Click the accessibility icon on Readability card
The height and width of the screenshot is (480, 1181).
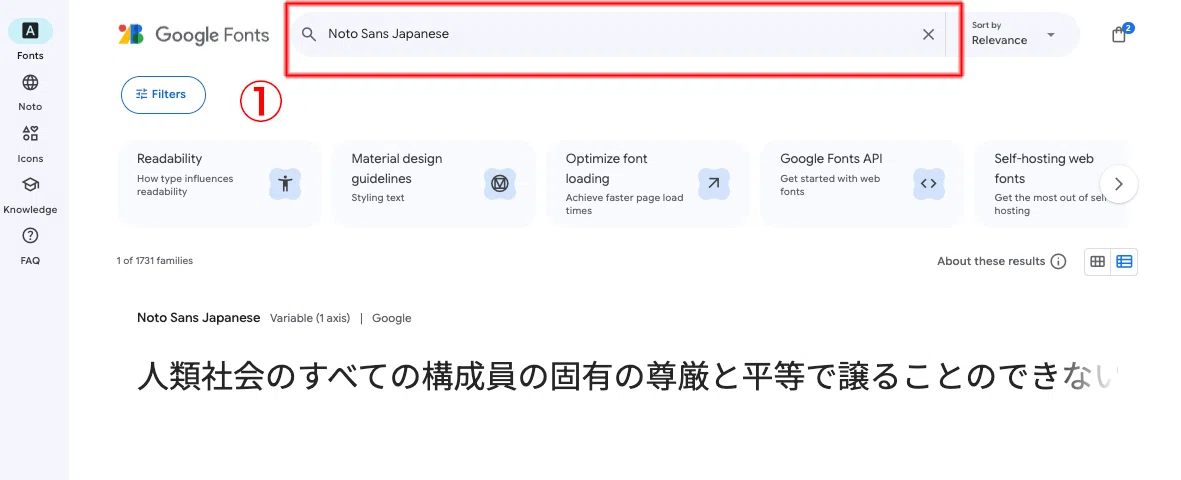(285, 184)
